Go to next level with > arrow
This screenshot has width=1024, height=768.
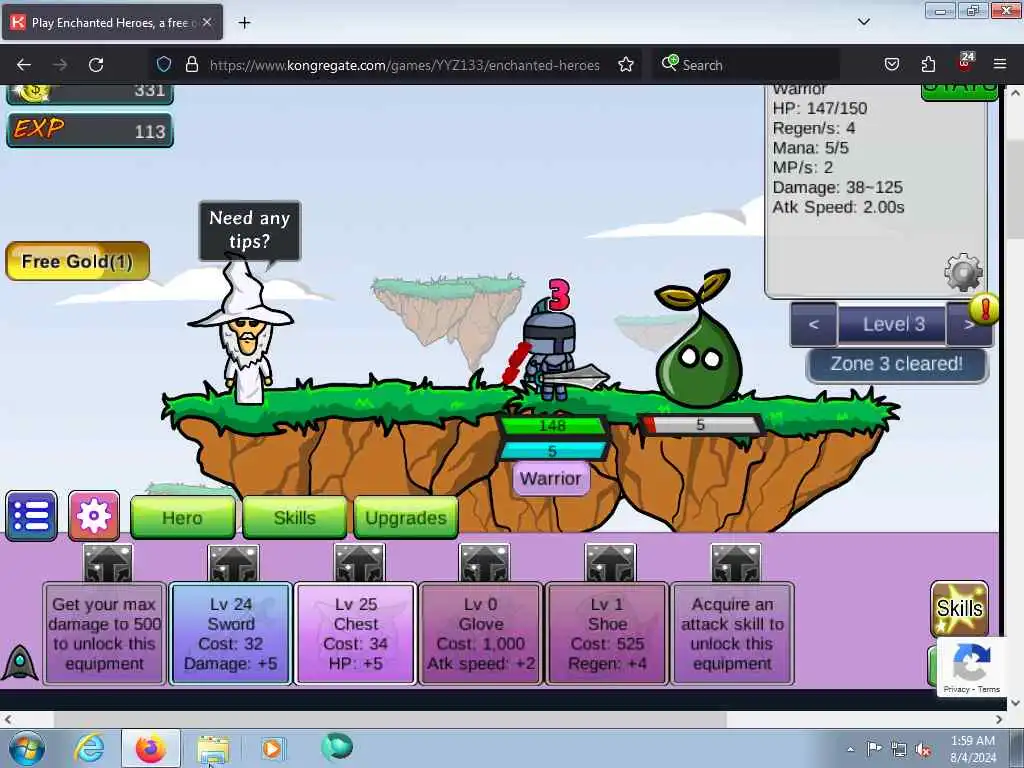pyautogui.click(x=969, y=324)
